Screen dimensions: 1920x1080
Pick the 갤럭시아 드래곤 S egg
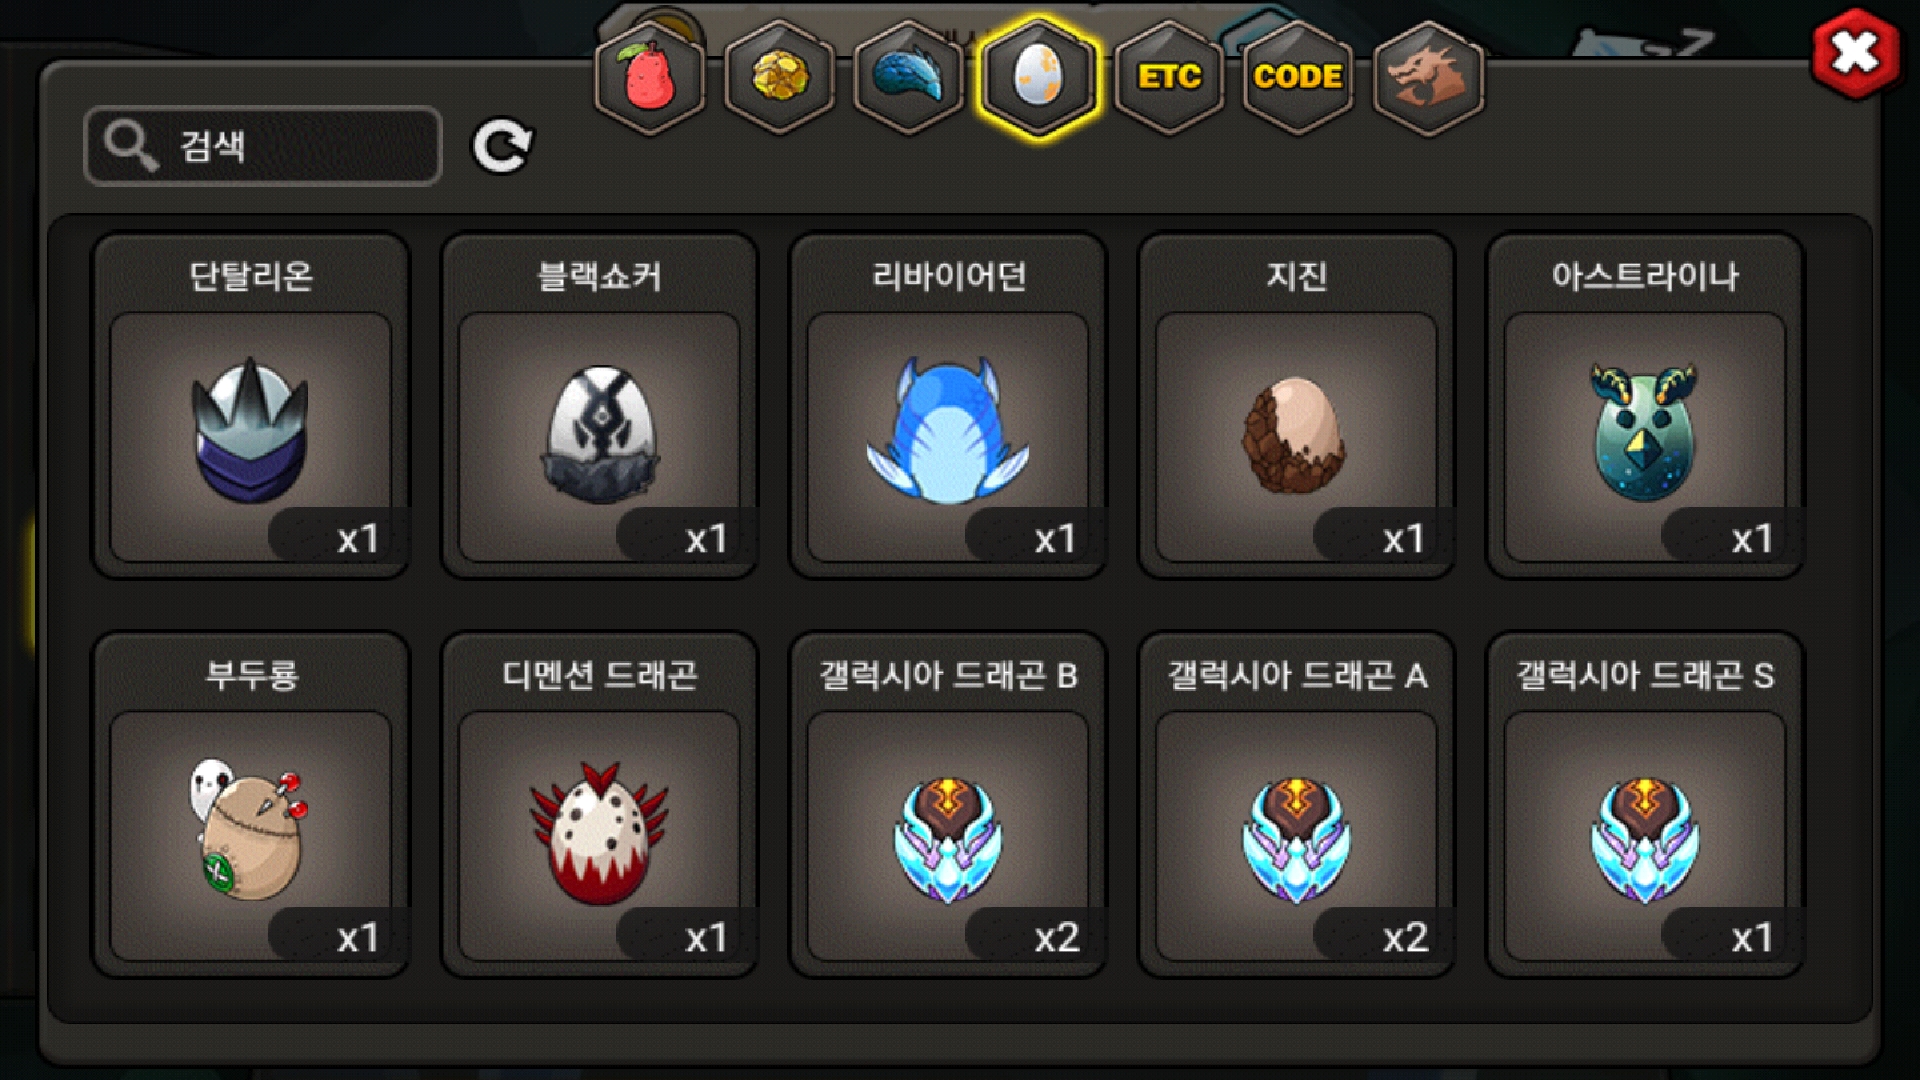coord(1645,805)
